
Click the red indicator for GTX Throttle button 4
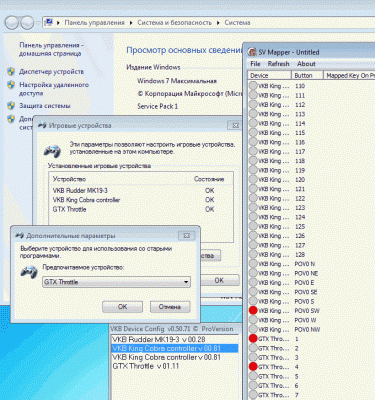[x=253, y=367]
